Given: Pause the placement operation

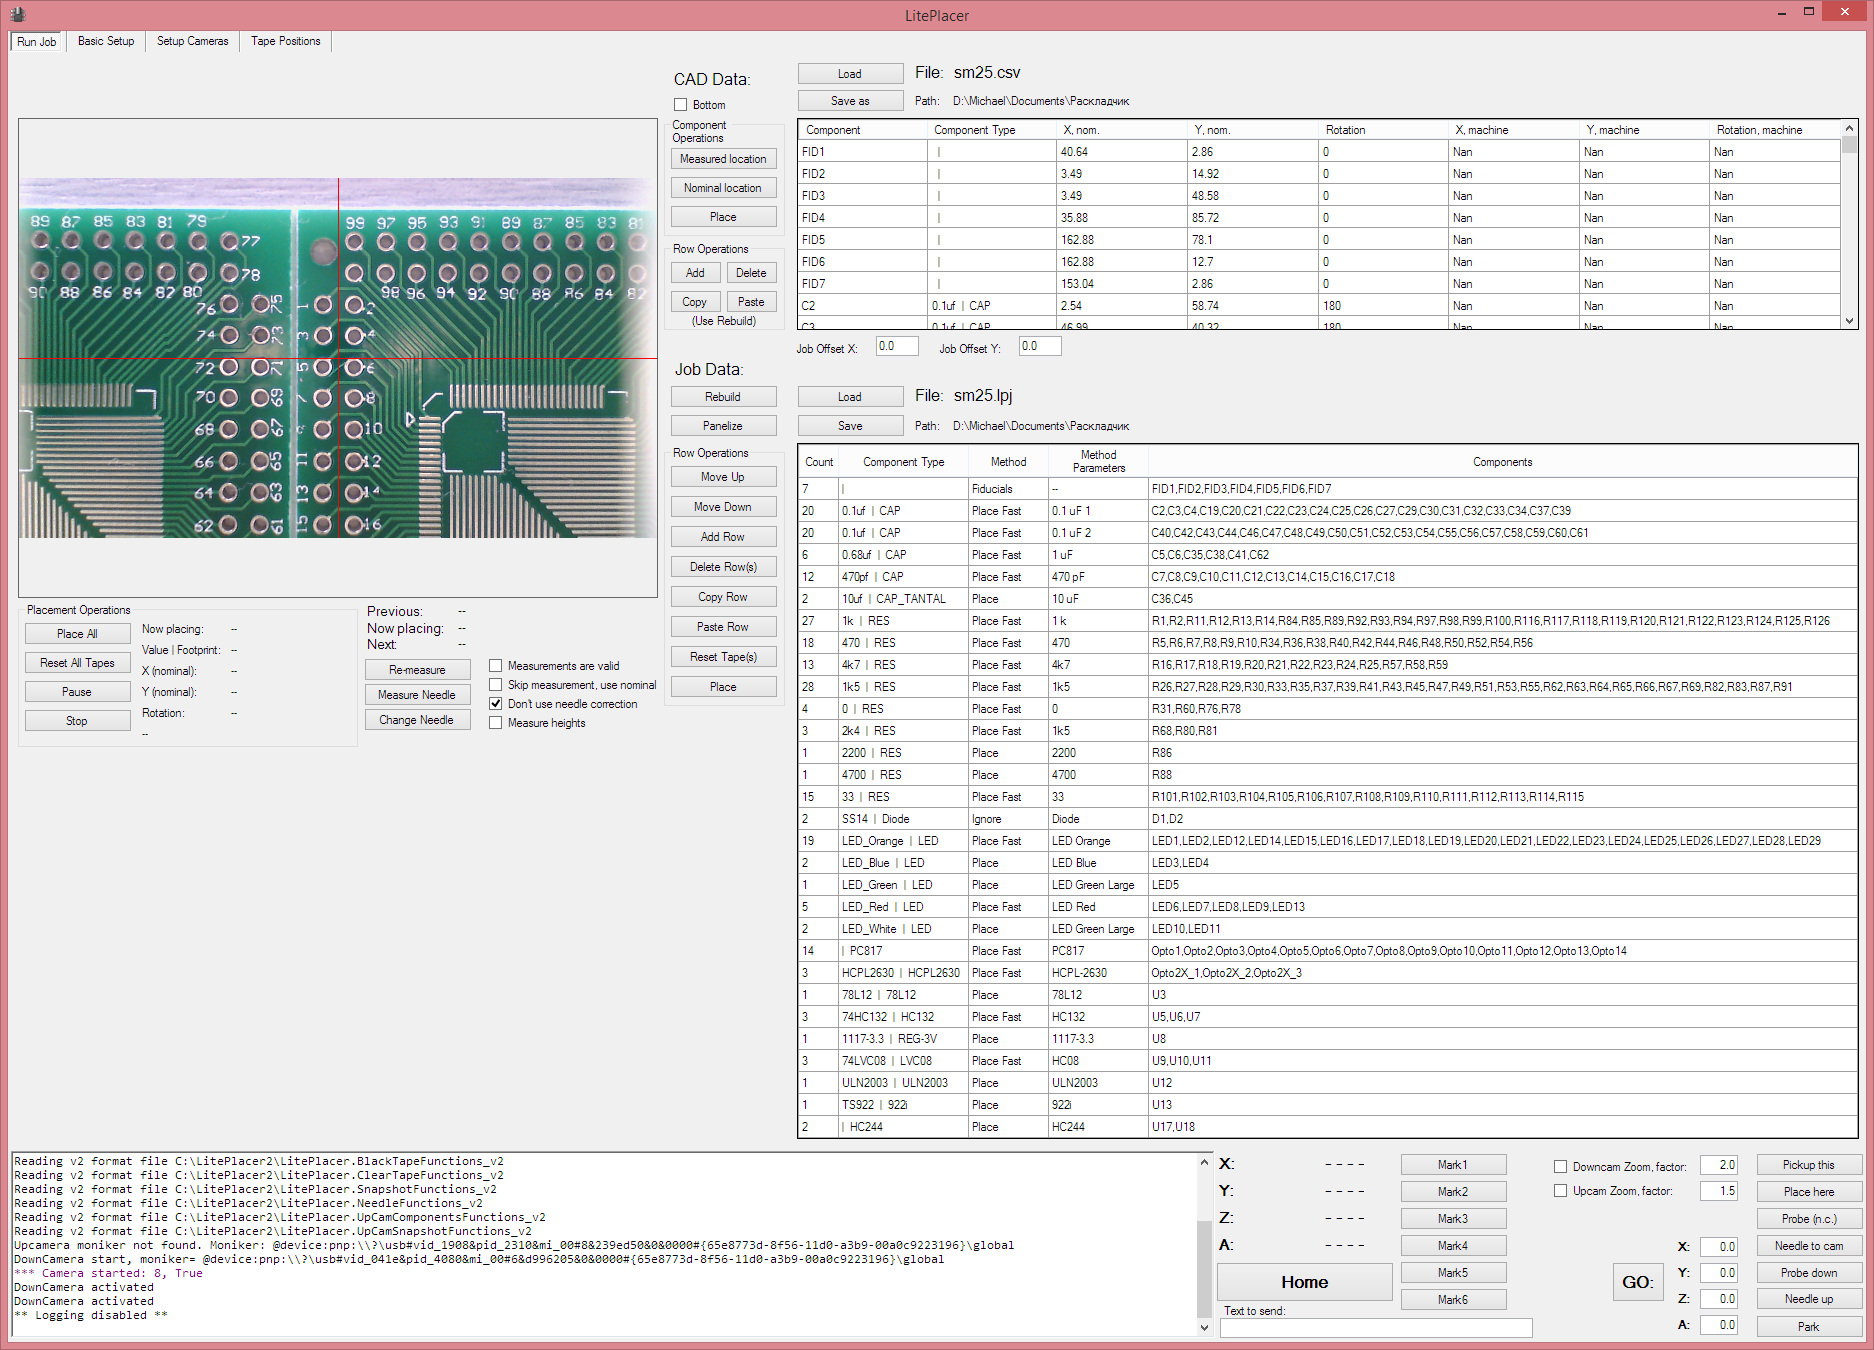Looking at the screenshot, I should [77, 692].
